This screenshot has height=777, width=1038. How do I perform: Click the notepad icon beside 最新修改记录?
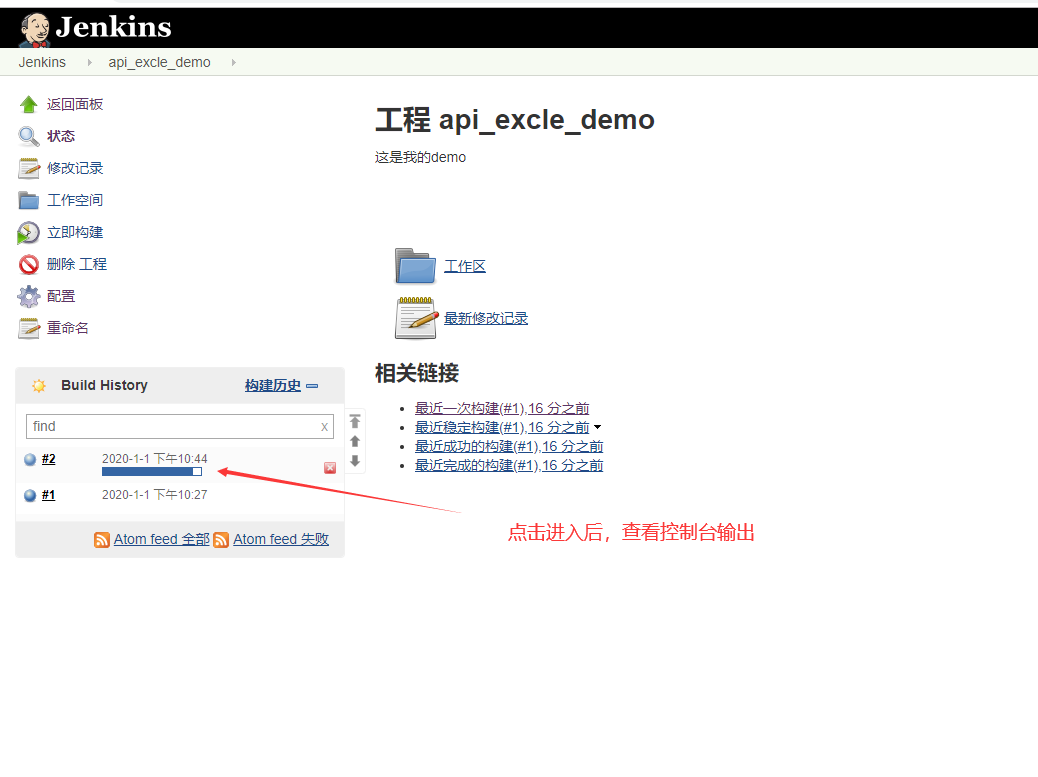pos(416,318)
